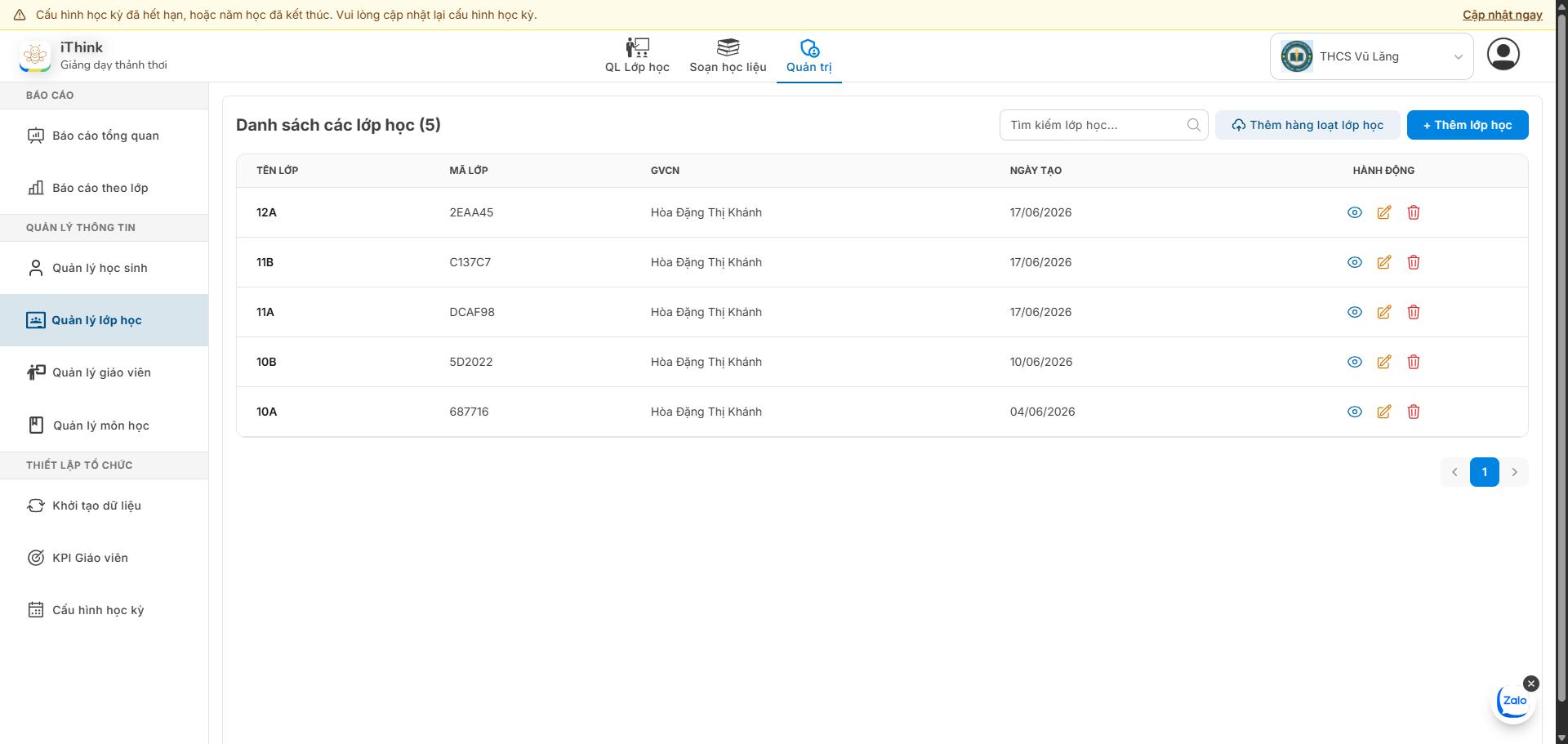1568x744 pixels.
Task: Switch to QL Lớp học tab
Action: (637, 56)
